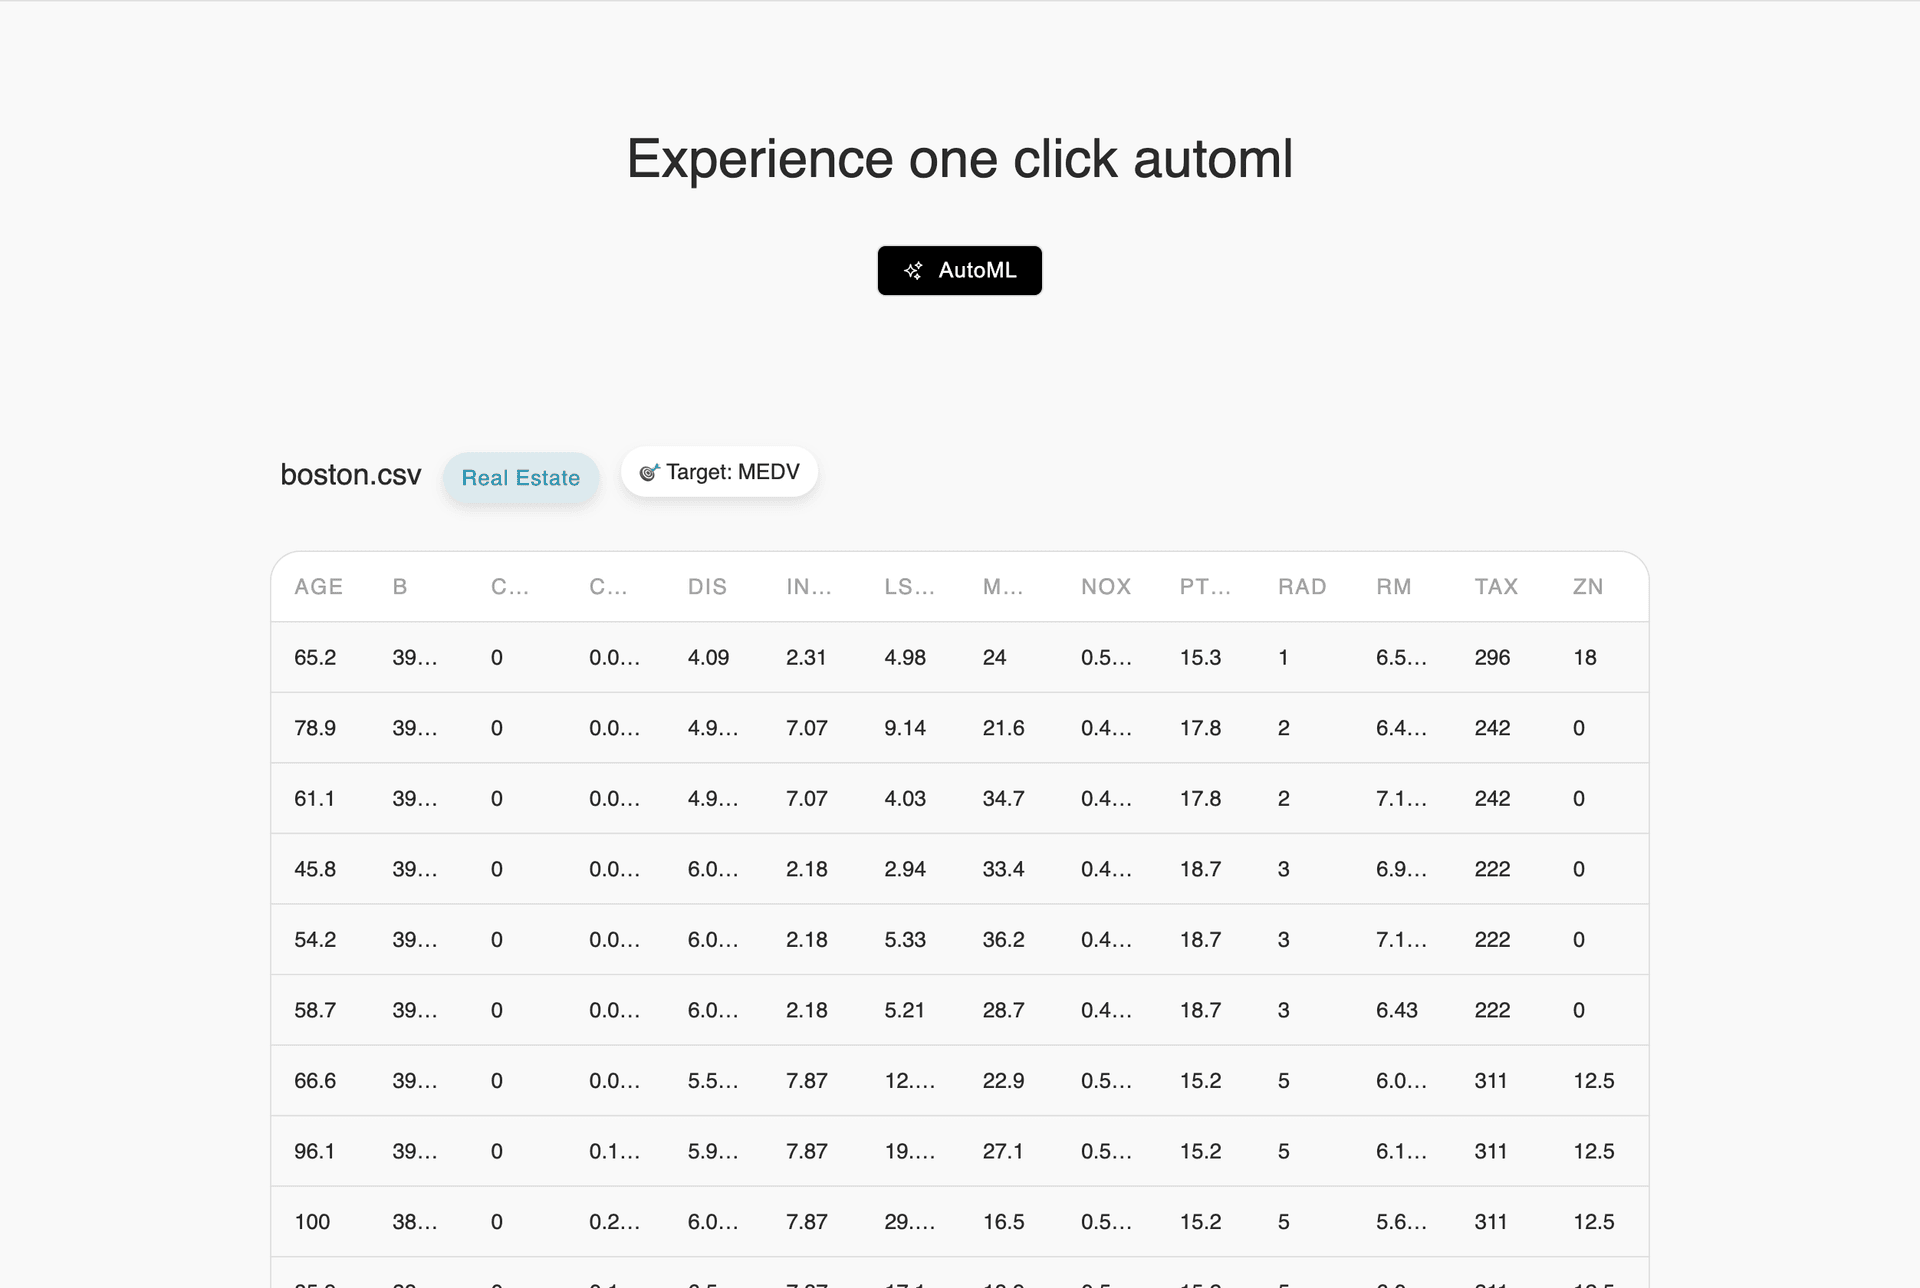Click AGE cell 96.1
Image resolution: width=1920 pixels, height=1288 pixels.
click(x=314, y=1151)
